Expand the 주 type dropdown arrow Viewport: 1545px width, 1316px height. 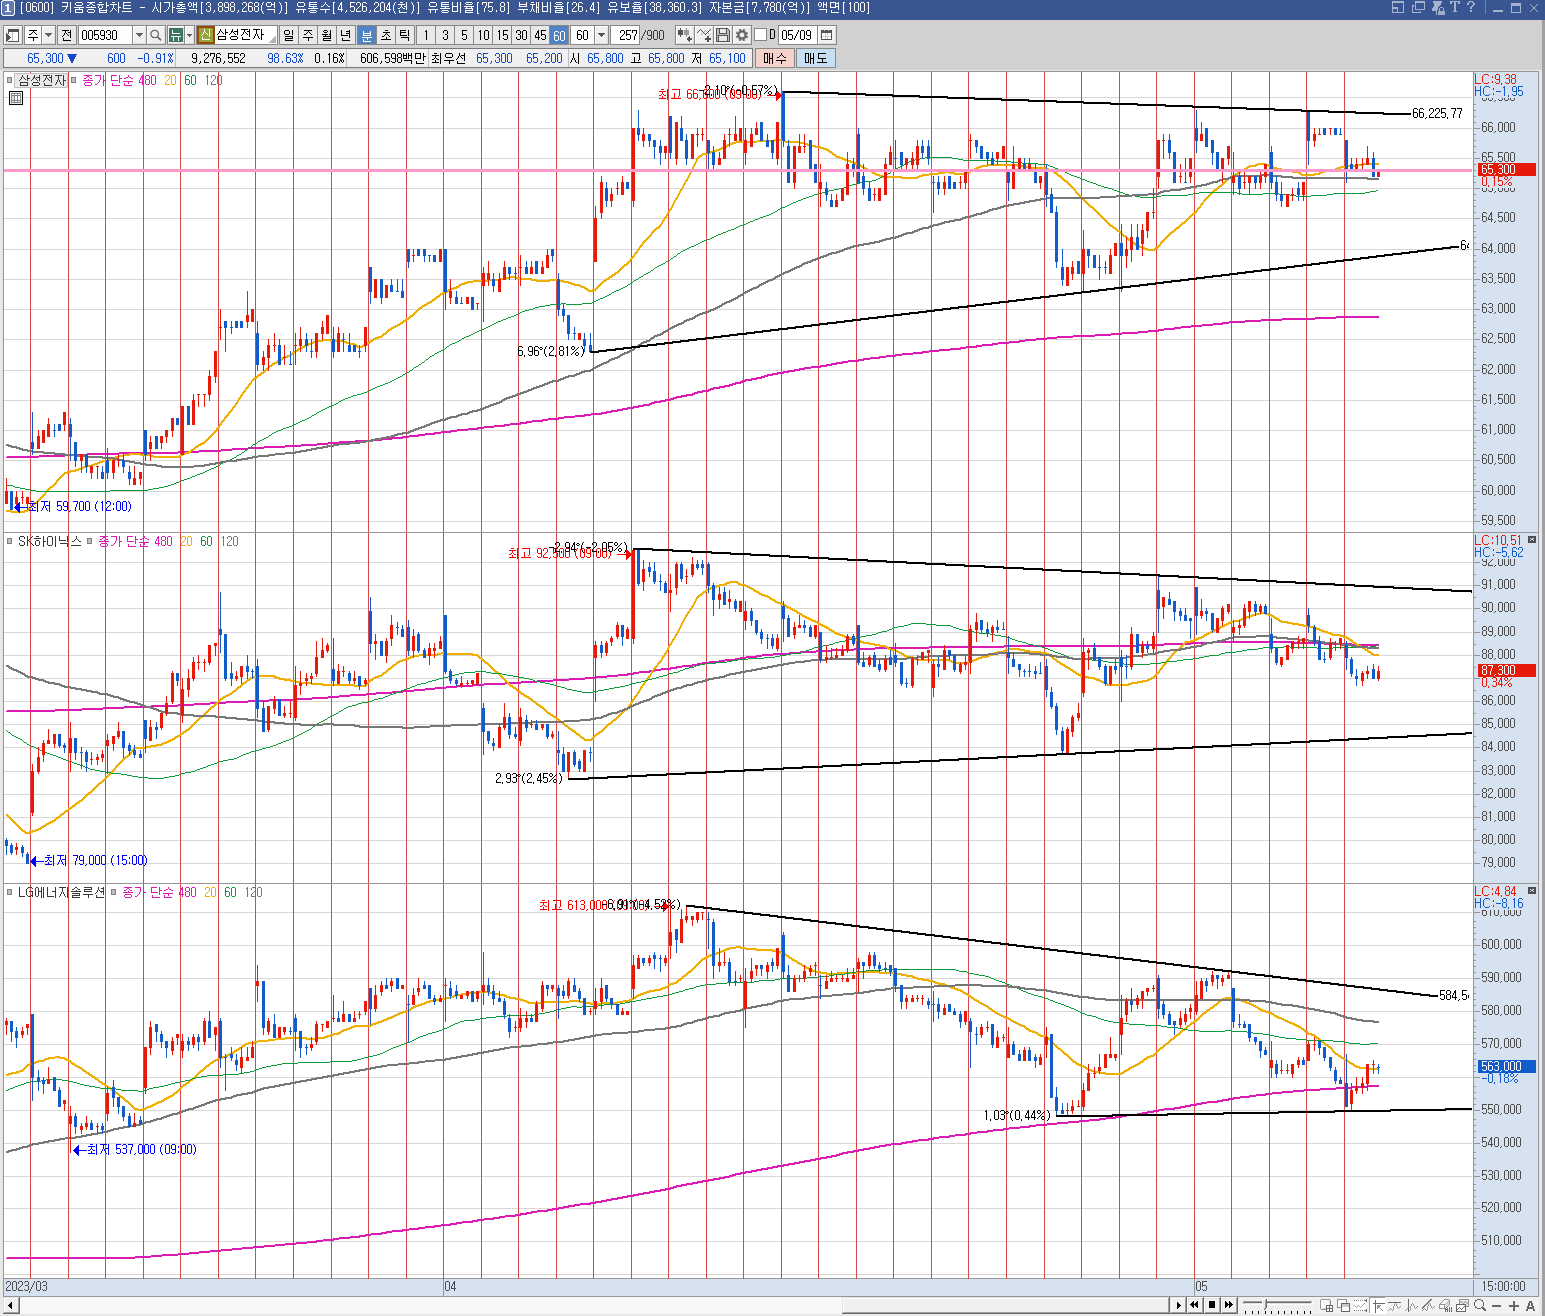[x=48, y=35]
